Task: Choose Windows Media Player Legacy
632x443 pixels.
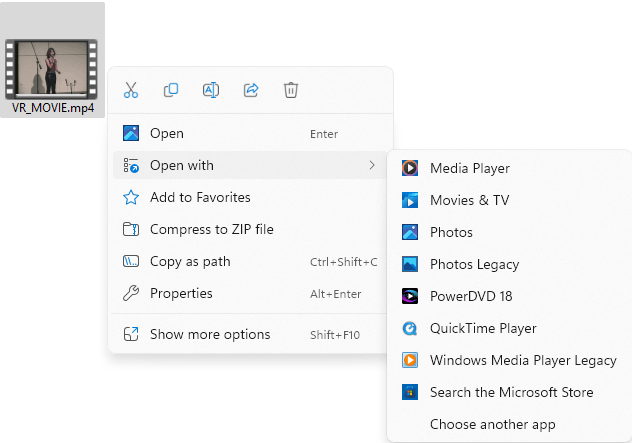Action: tap(509, 360)
